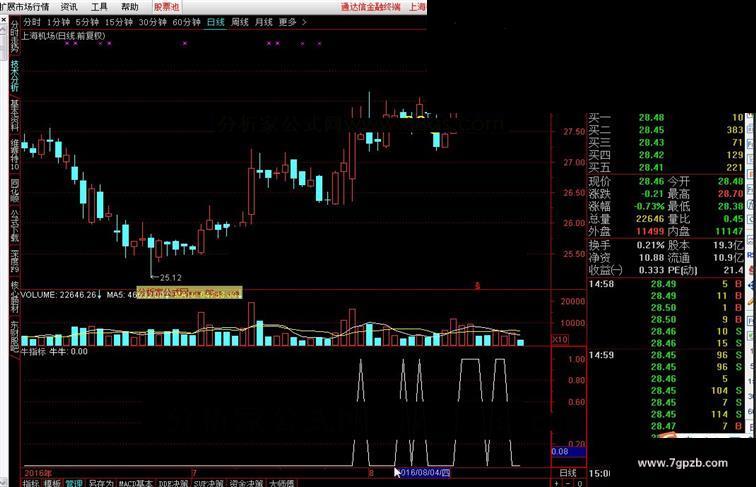Click the 换手 value 0.21%
756x487 pixels.
pos(650,245)
